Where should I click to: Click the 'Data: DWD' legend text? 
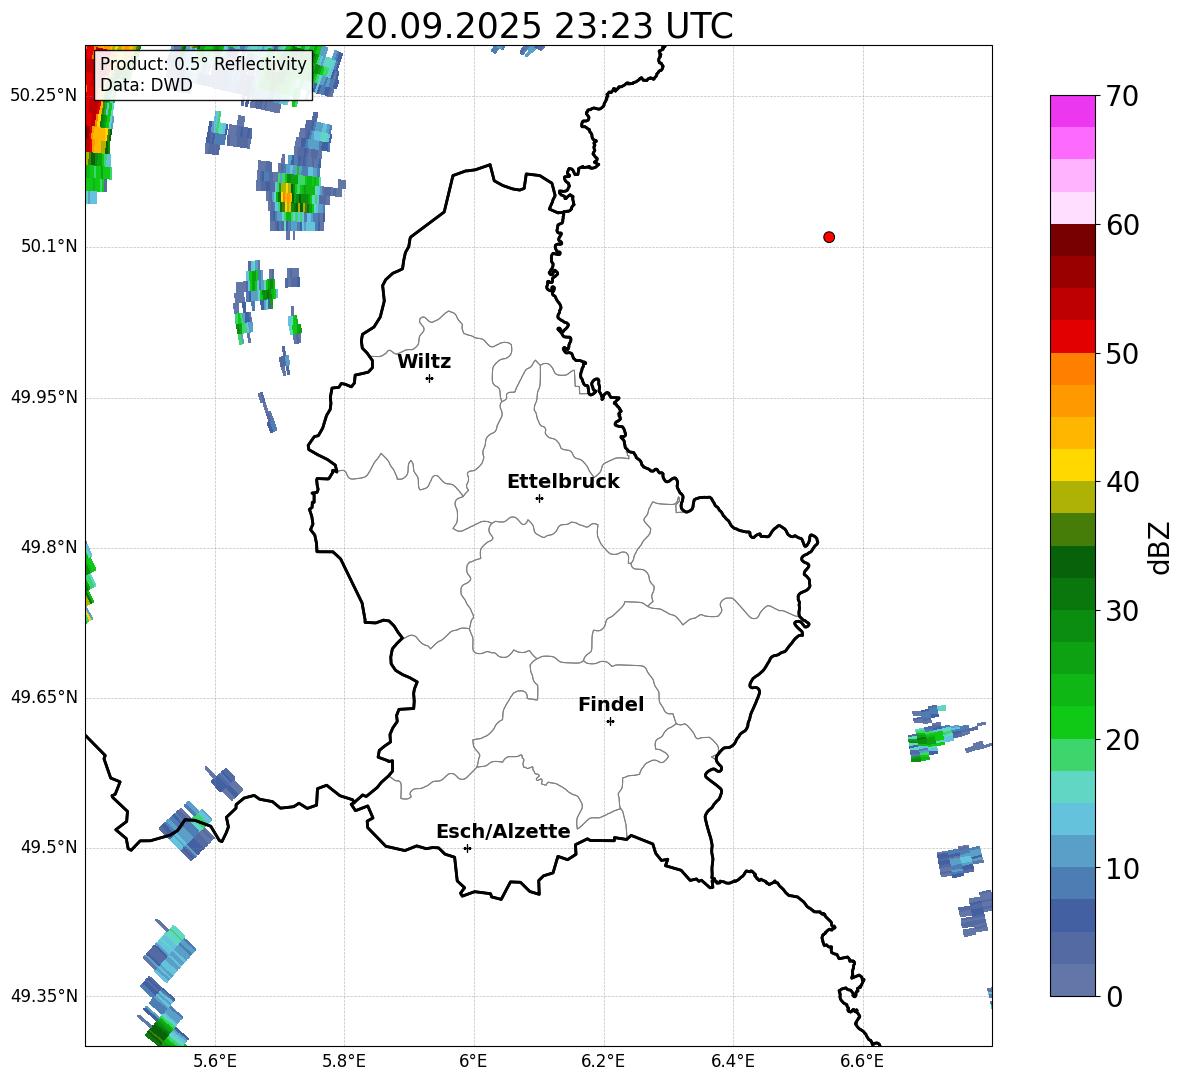(146, 85)
